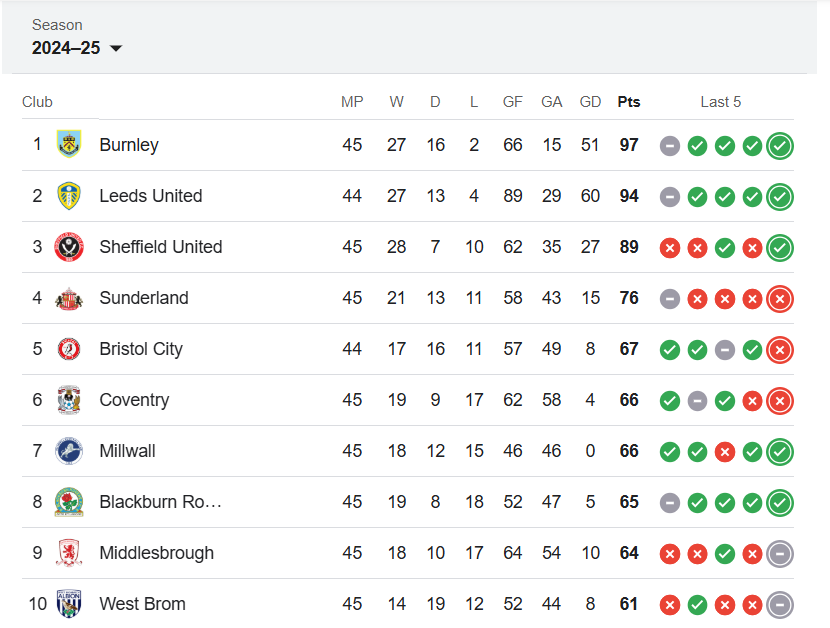Viewport: 830px width, 628px height.
Task: Click the Club column header
Action: tap(37, 102)
